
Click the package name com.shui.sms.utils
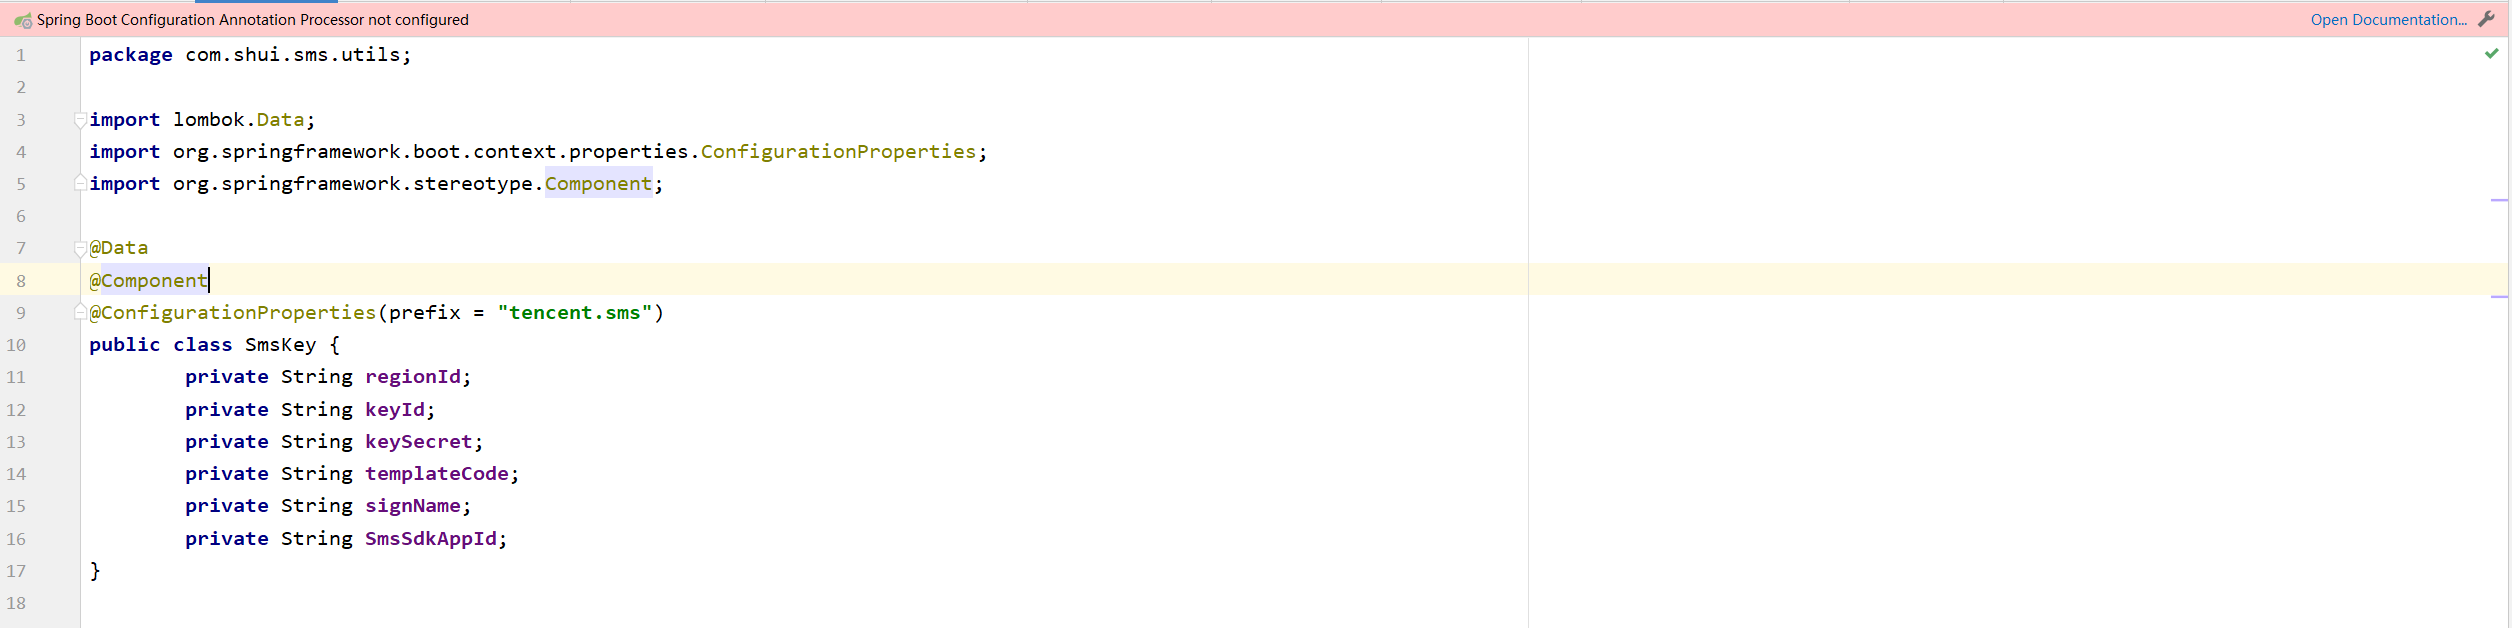click(293, 55)
